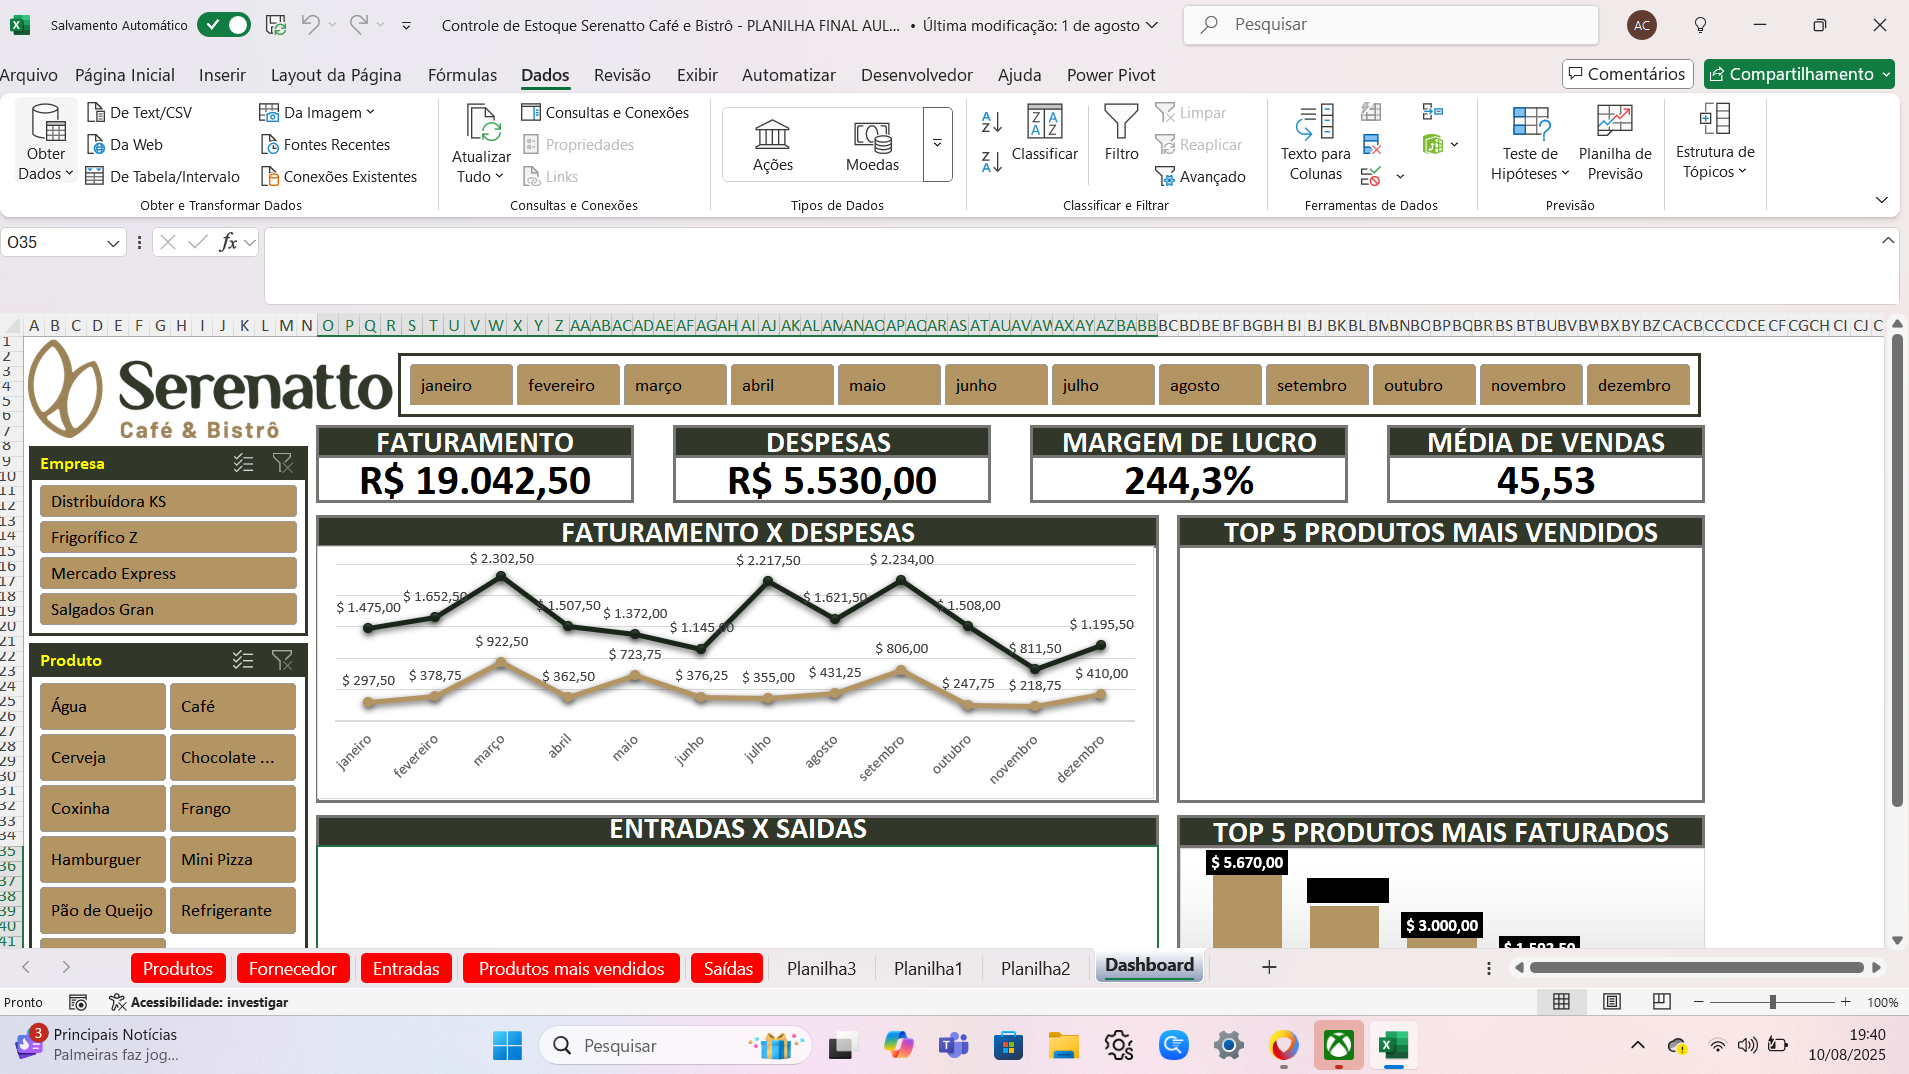Image resolution: width=1909 pixels, height=1074 pixels.
Task: Switch to Page Break Preview view
Action: pos(1661,1001)
